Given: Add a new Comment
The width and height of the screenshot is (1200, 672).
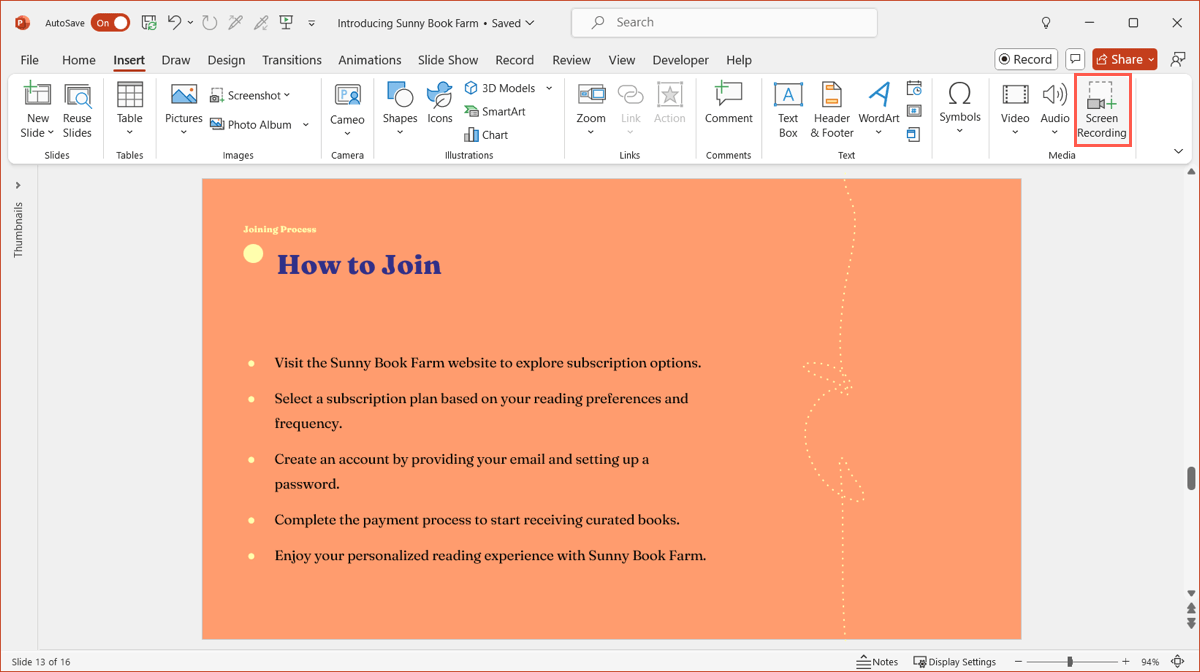Looking at the screenshot, I should tap(728, 104).
